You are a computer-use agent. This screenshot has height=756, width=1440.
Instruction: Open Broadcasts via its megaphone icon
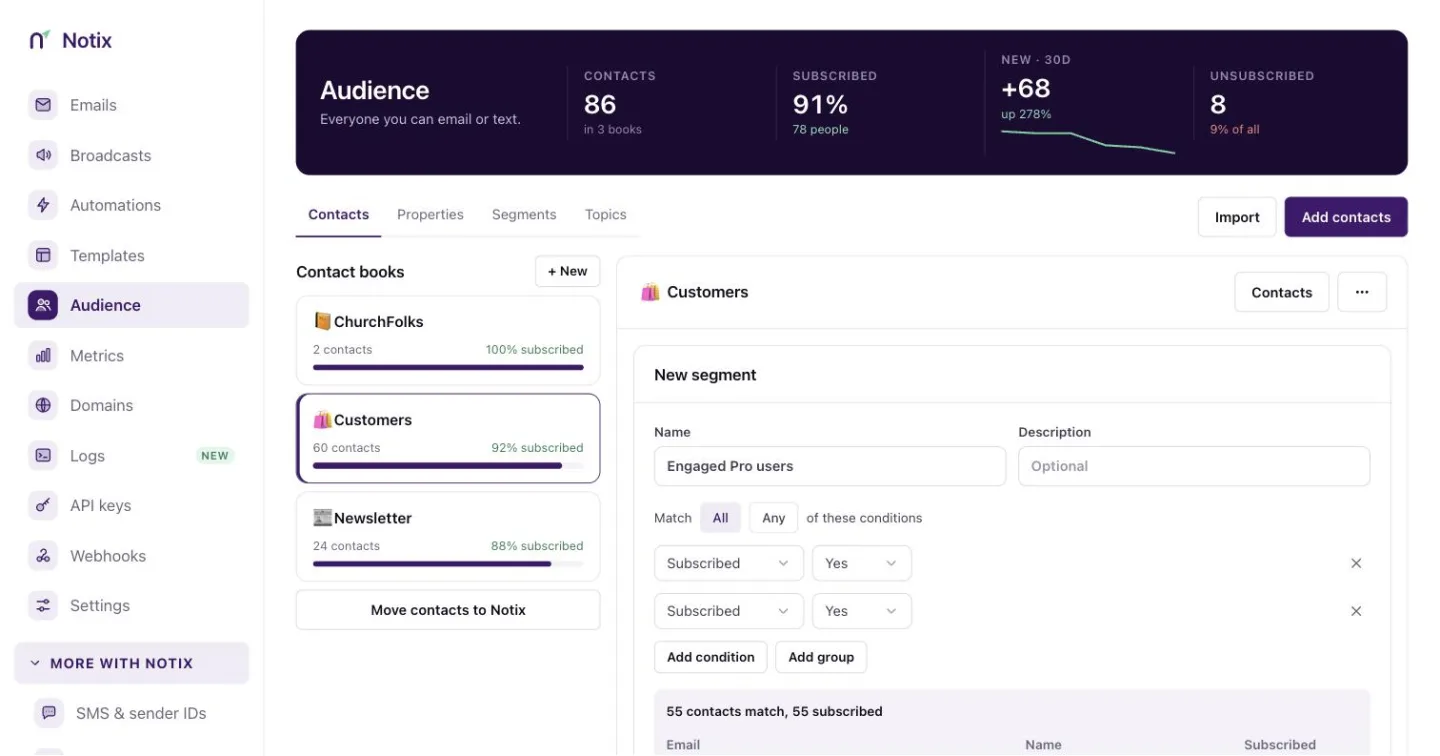pos(43,155)
